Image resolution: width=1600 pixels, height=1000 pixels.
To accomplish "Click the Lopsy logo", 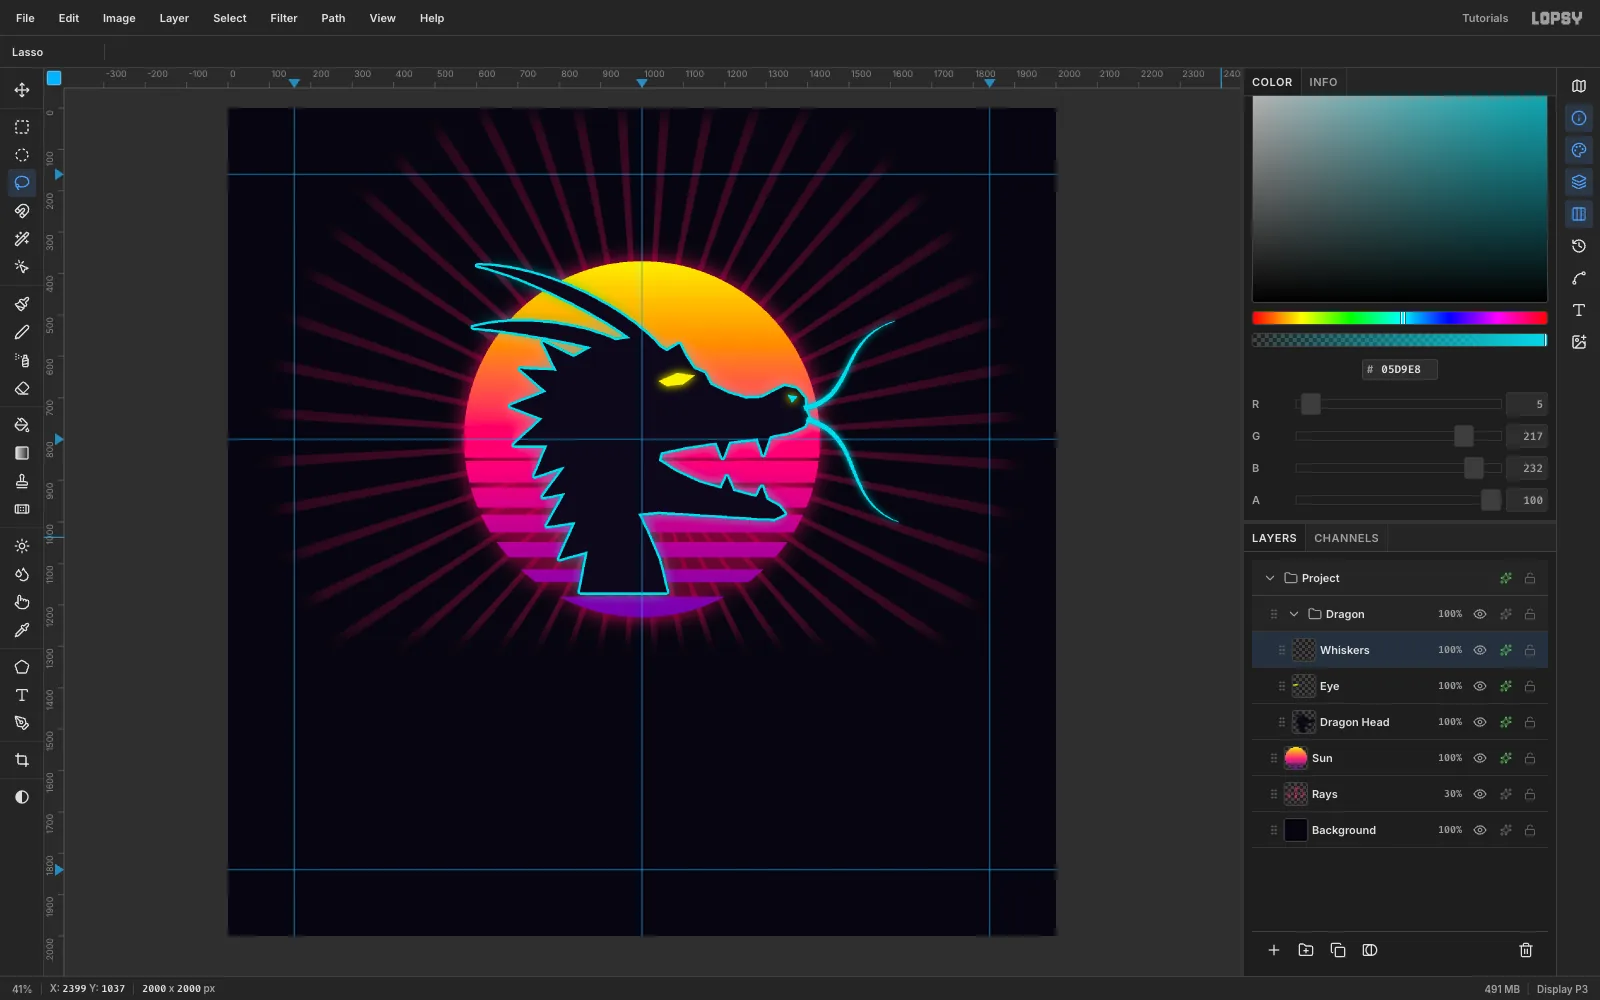I will (1557, 18).
